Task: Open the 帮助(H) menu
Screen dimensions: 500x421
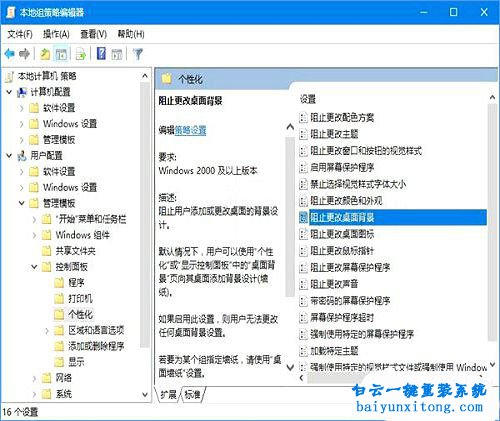Action: click(x=131, y=34)
